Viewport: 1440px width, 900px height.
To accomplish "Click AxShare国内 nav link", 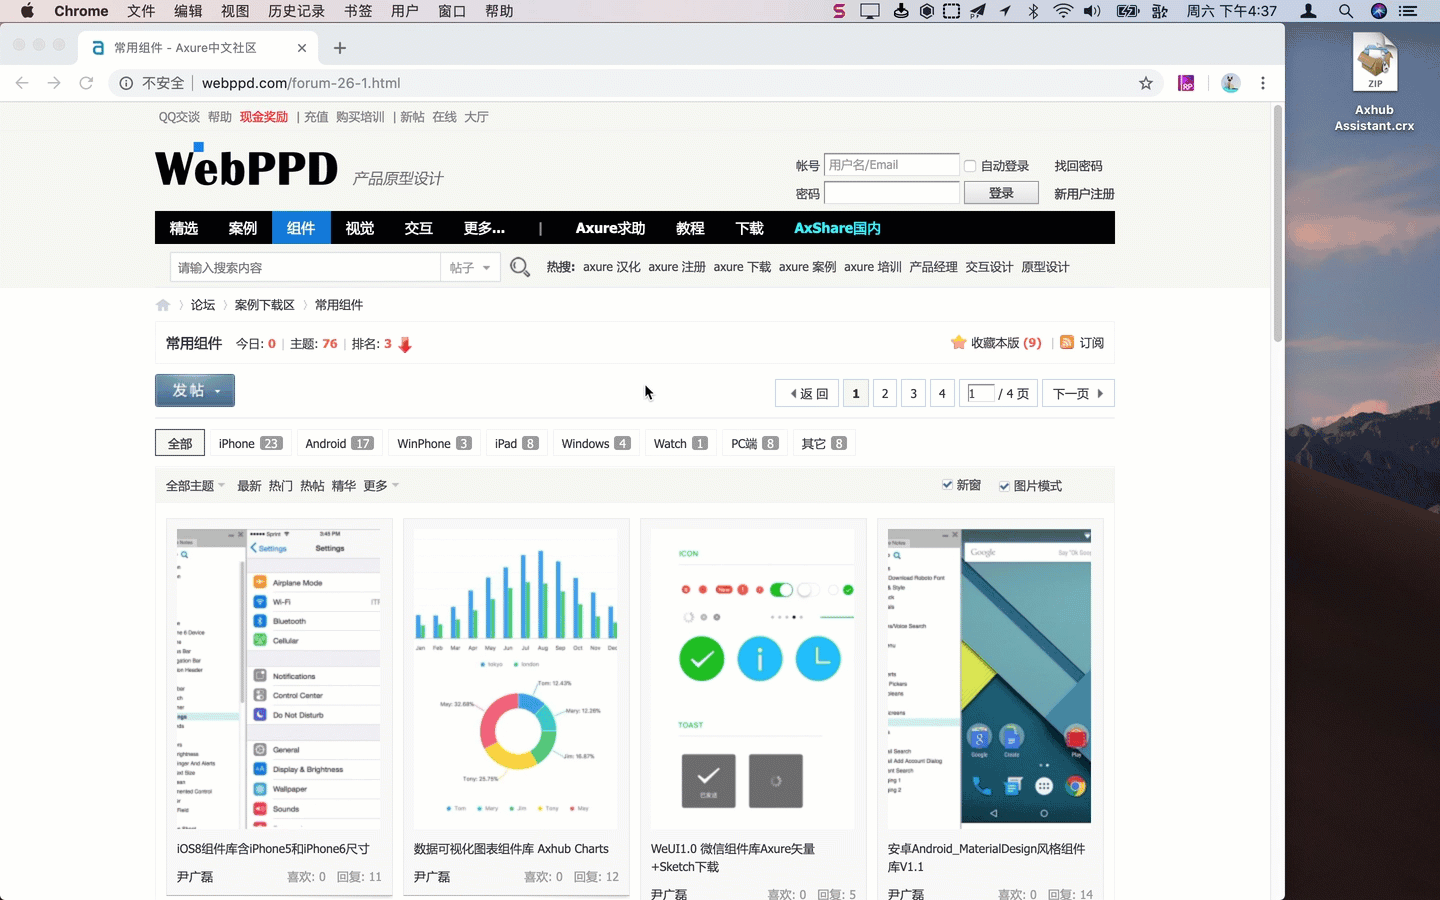I will 838,228.
